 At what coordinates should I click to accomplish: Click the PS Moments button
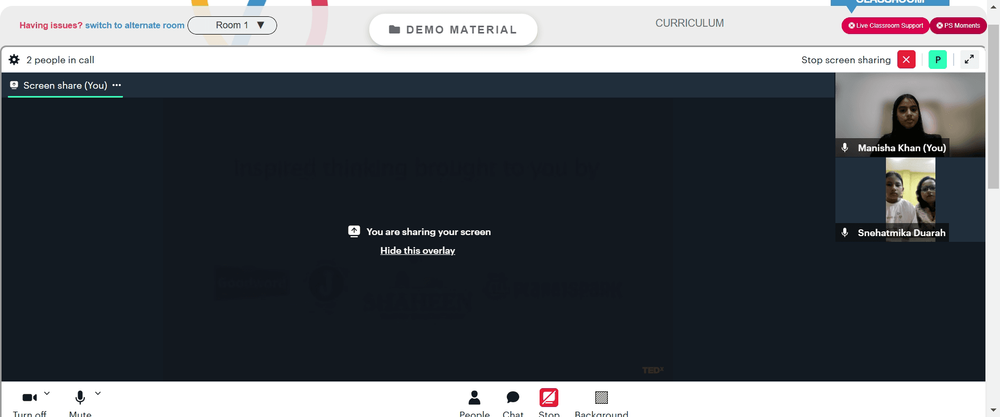pos(958,26)
